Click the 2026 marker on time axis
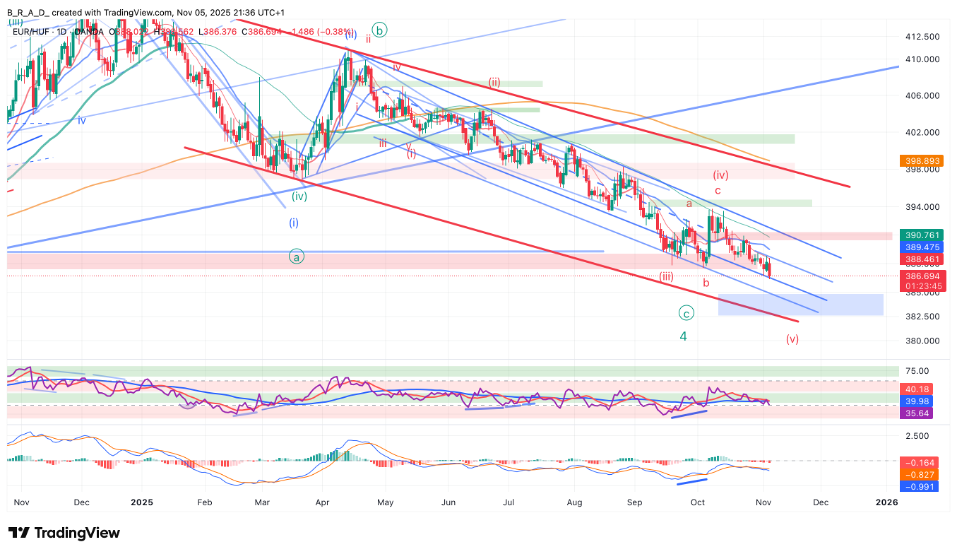 pos(886,502)
